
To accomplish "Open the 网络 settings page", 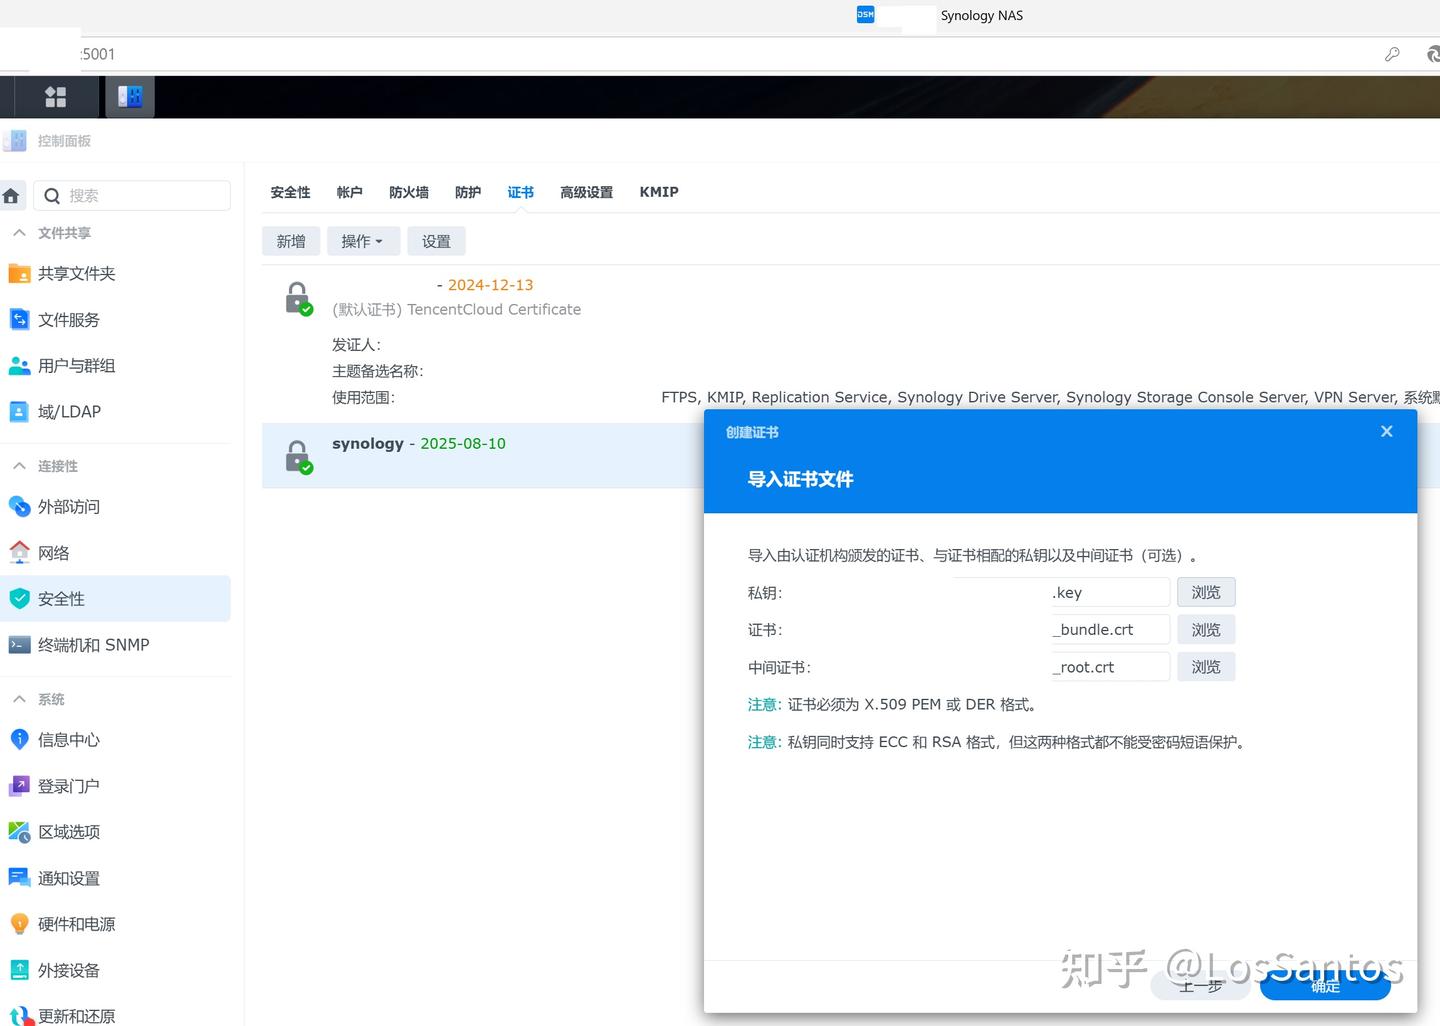I will click(x=55, y=552).
